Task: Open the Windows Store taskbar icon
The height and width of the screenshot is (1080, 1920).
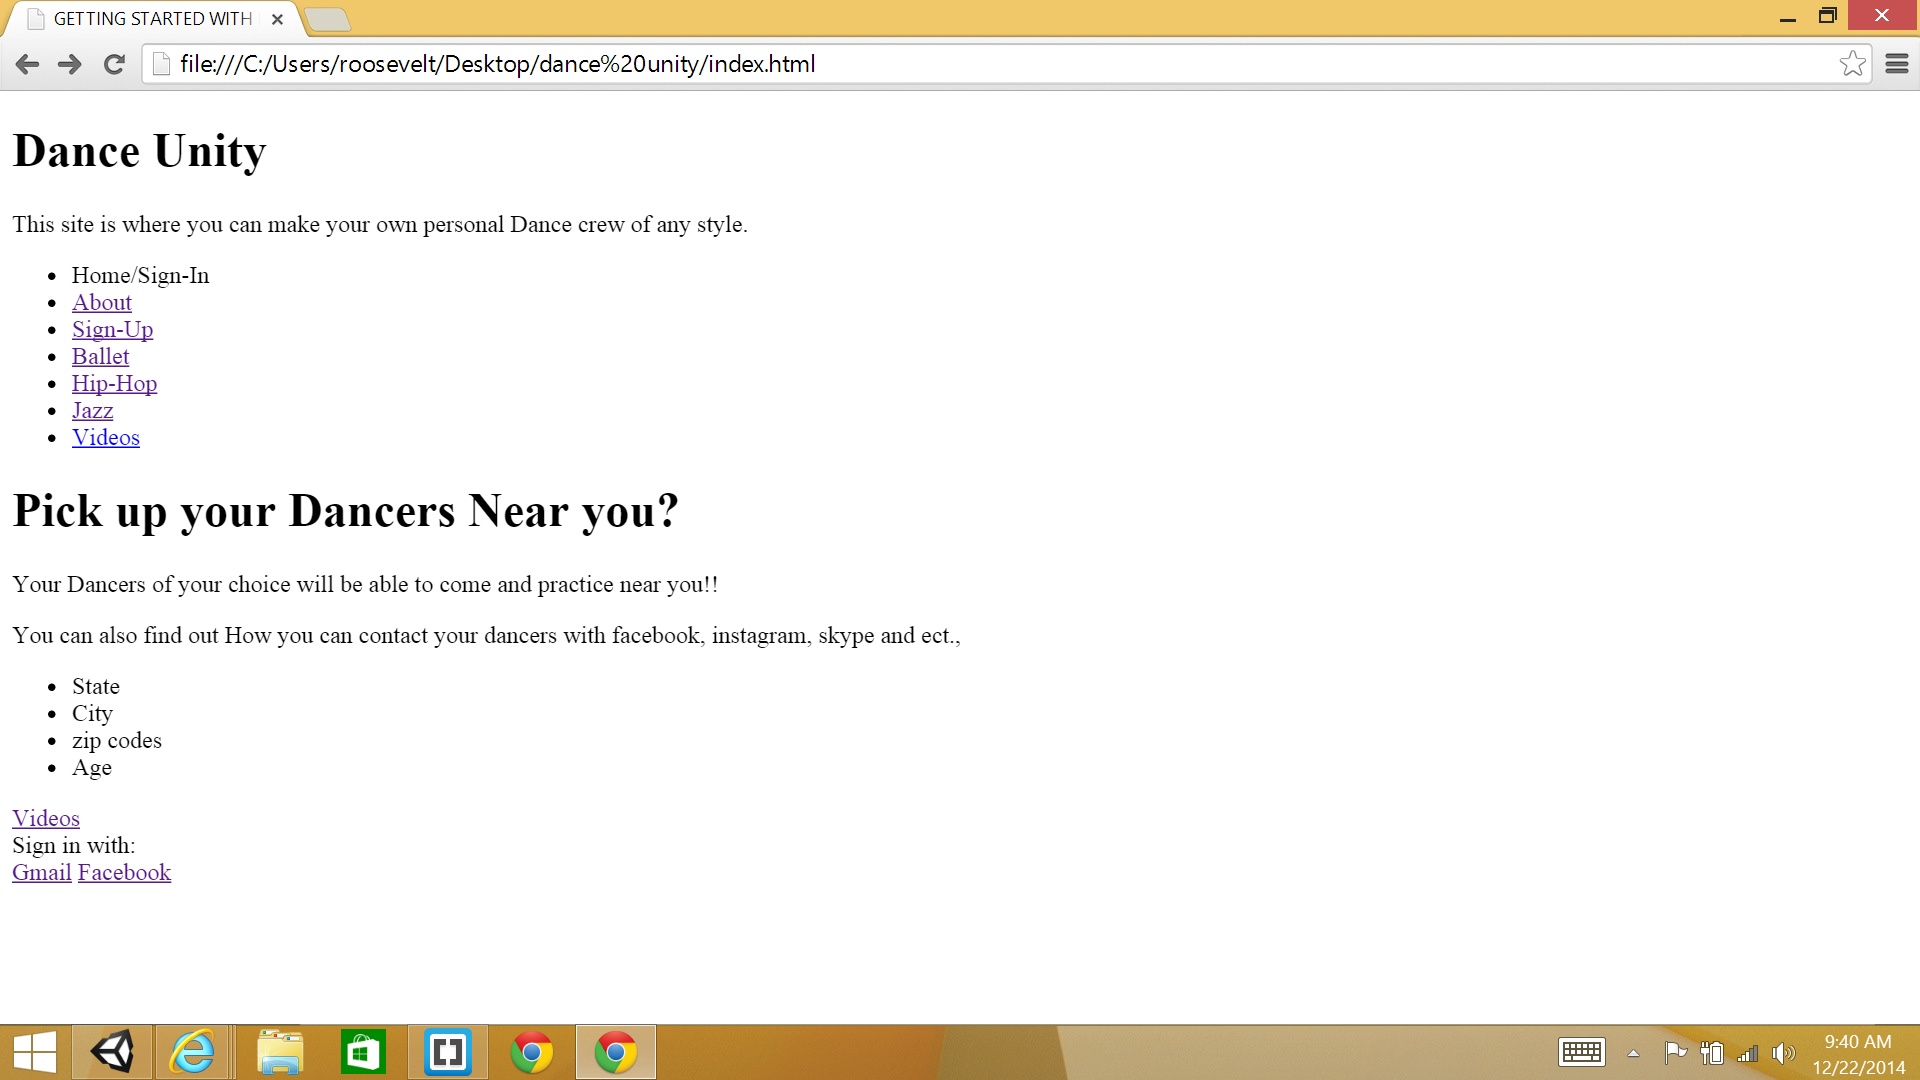Action: [x=363, y=1052]
